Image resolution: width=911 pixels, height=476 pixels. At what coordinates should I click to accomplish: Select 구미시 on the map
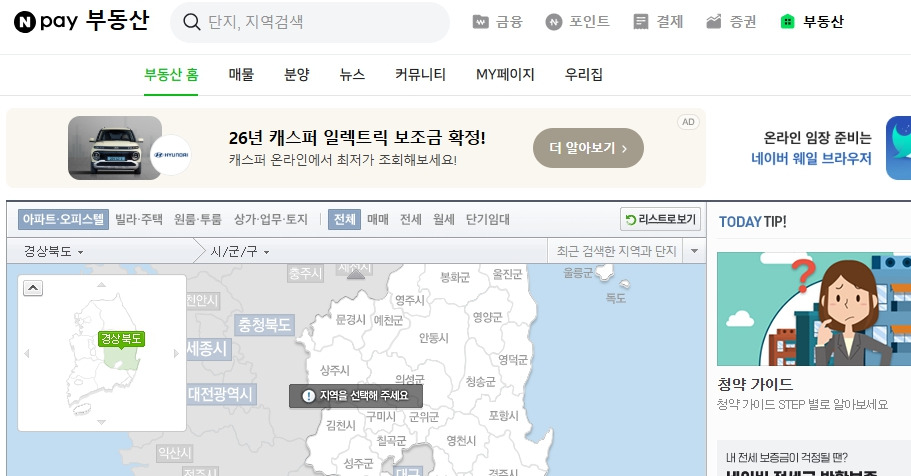tap(381, 417)
